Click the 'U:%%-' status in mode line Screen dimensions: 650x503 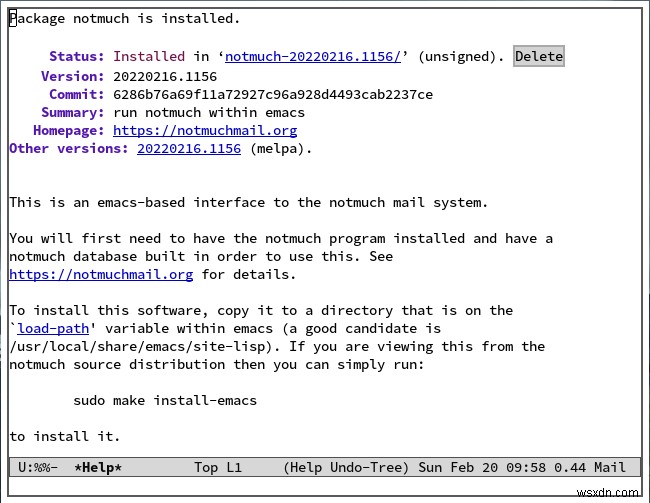pos(38,468)
